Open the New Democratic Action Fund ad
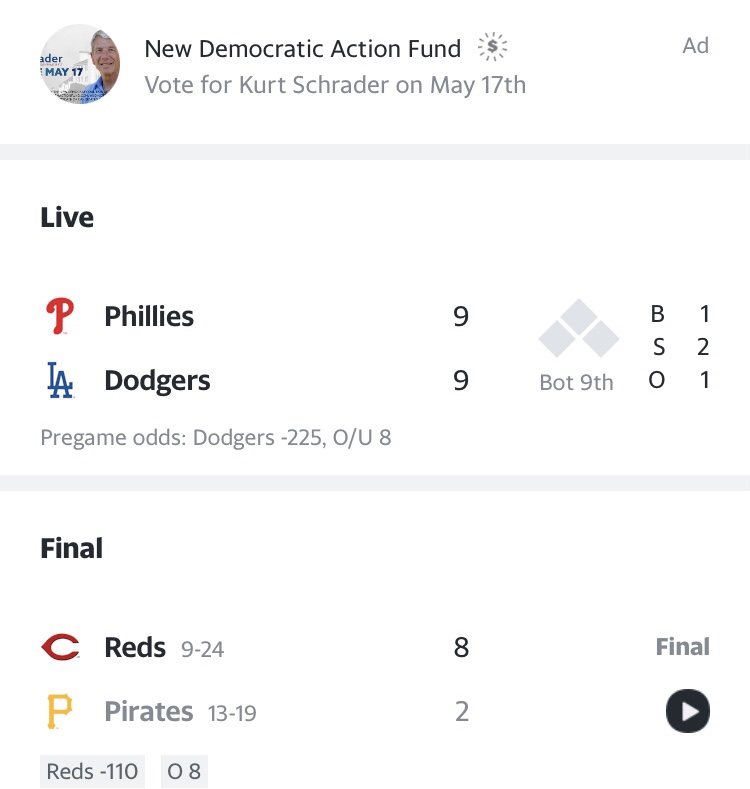750x789 pixels. (303, 48)
